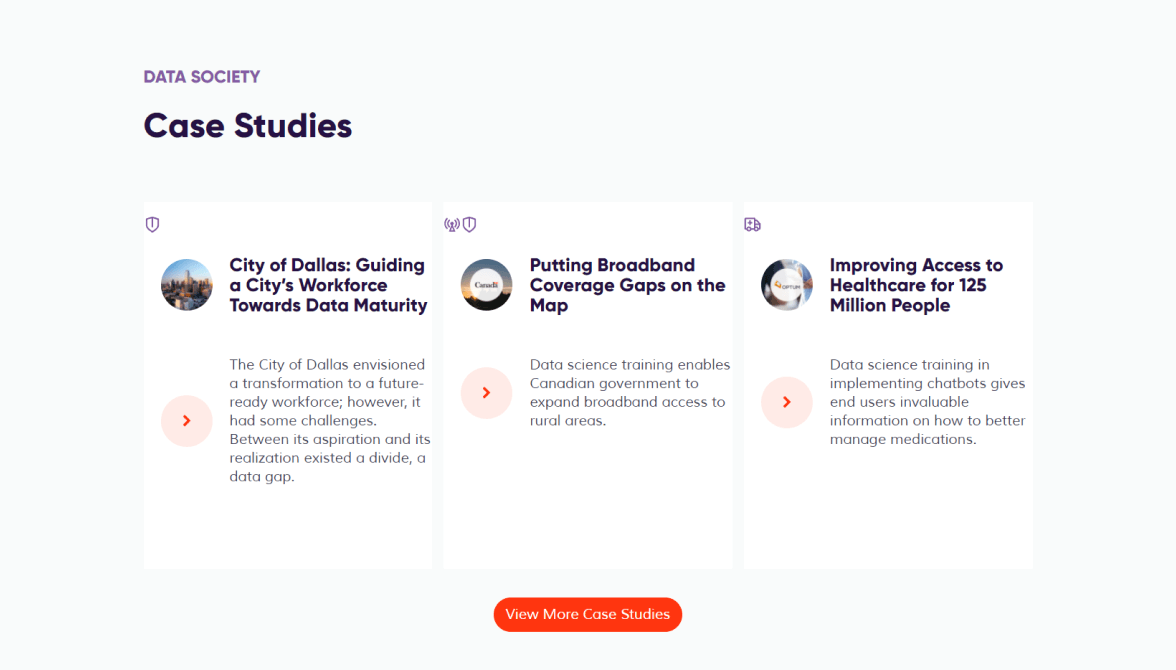The height and width of the screenshot is (670, 1176).
Task: Click the chatbots healthcare description text
Action: pyautogui.click(x=927, y=402)
